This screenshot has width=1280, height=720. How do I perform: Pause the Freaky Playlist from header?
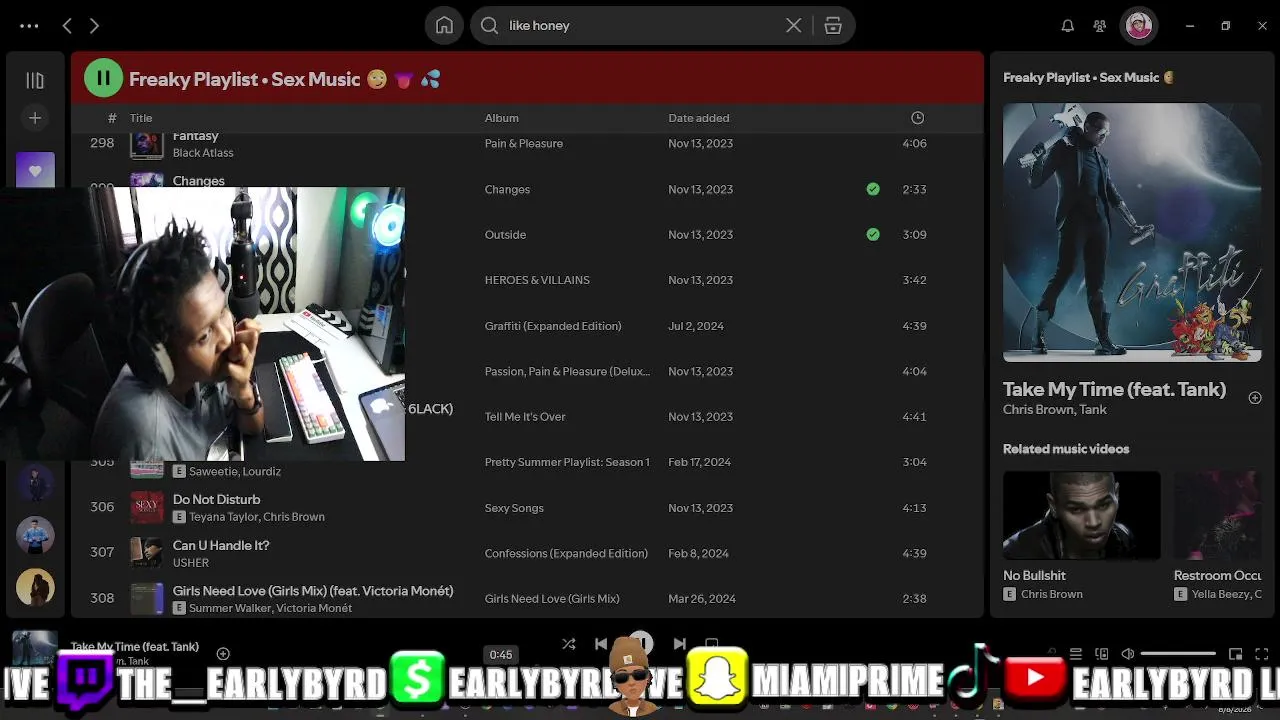click(103, 78)
